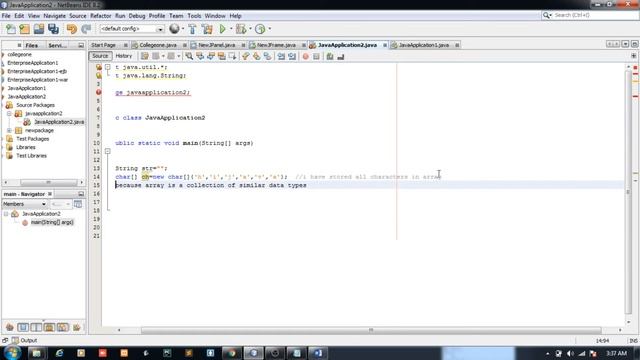Viewport: 640px width, 360px height.
Task: Toggle the Source view button
Action: pos(100,56)
